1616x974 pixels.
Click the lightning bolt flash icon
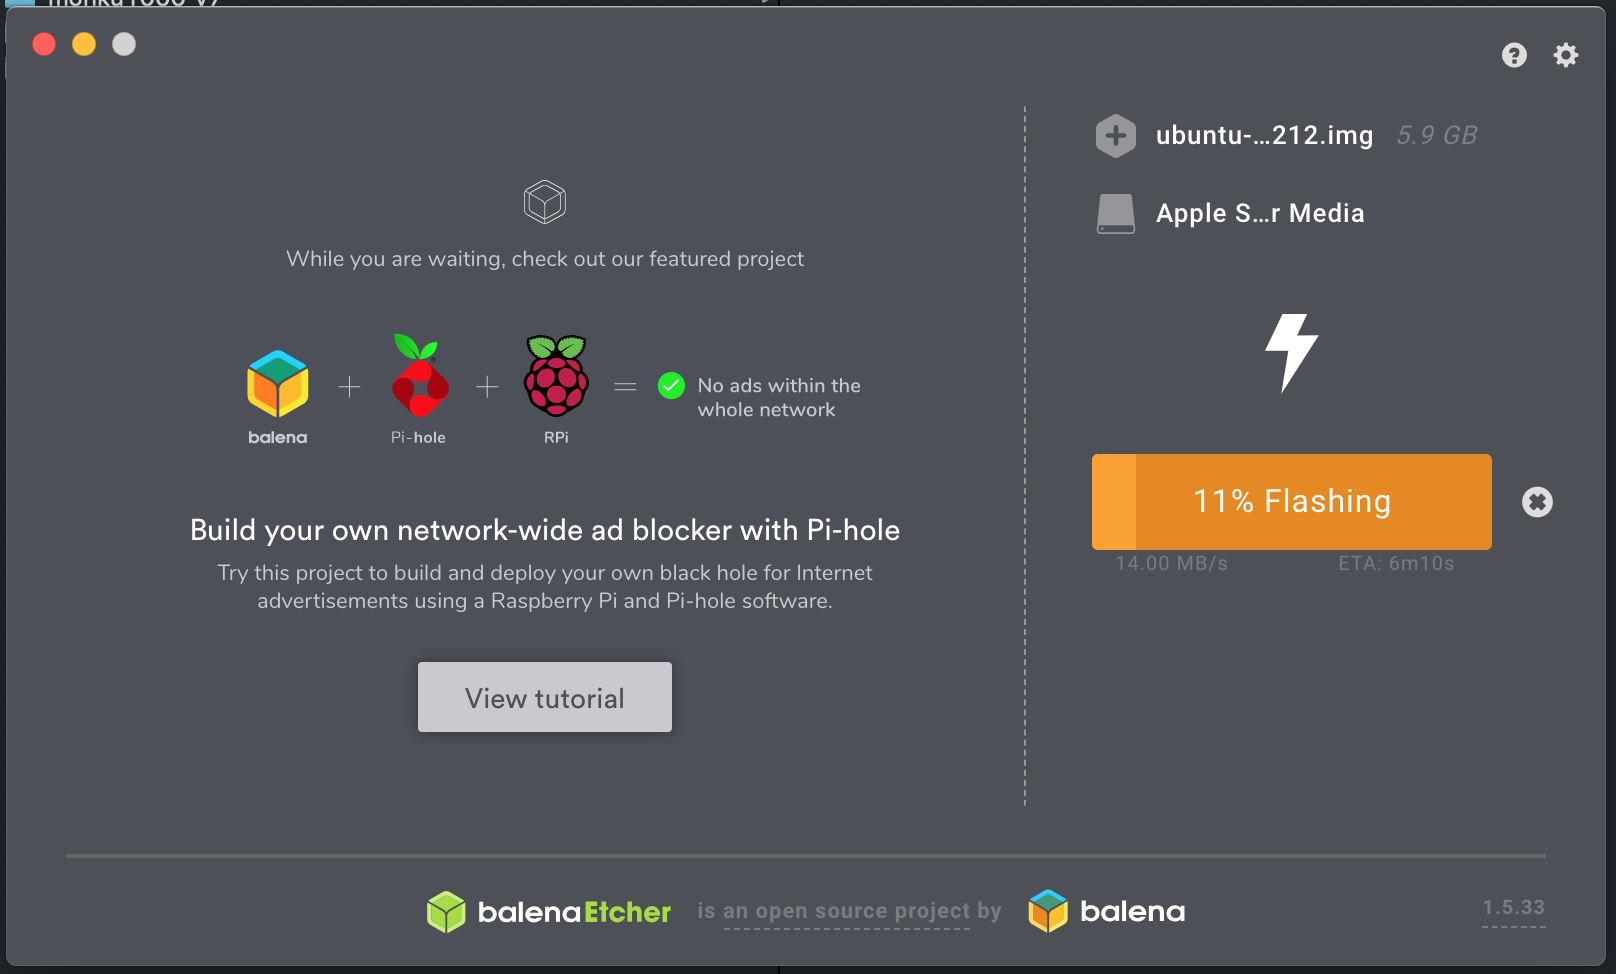point(1291,352)
